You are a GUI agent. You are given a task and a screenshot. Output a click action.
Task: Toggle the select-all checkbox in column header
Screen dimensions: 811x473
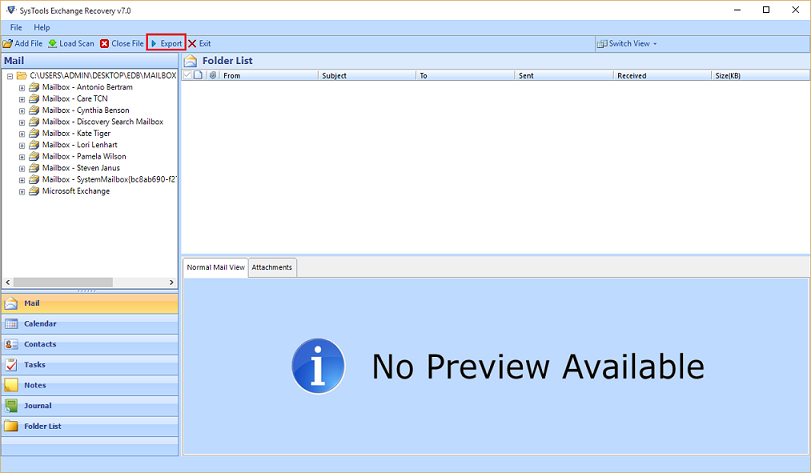click(x=187, y=75)
